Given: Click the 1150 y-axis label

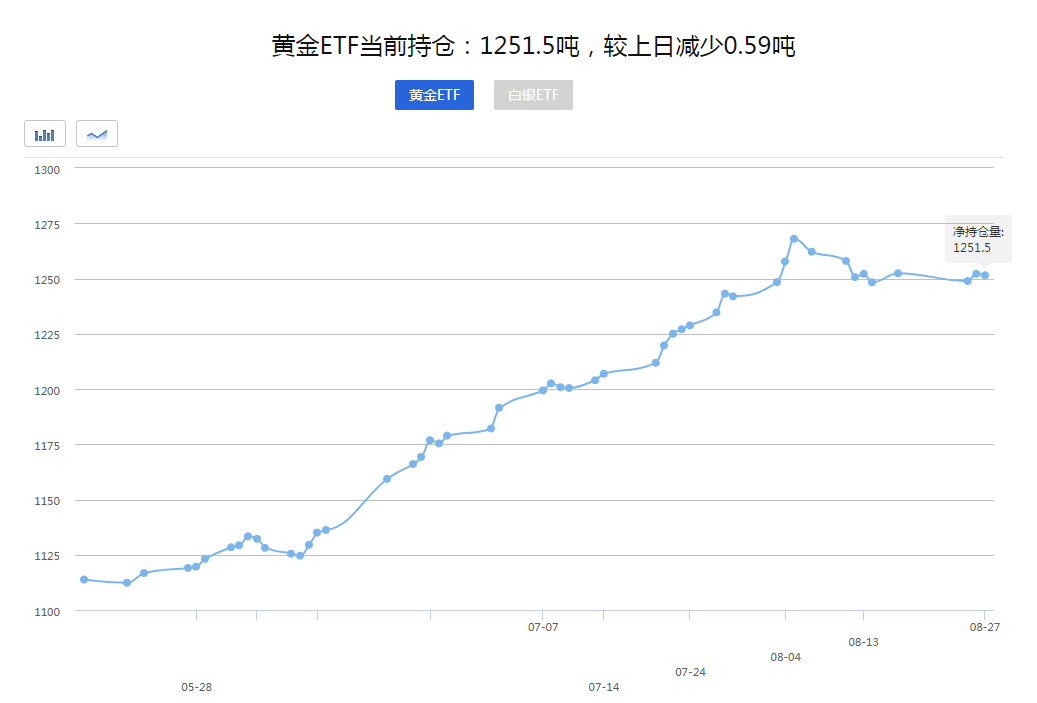Looking at the screenshot, I should click(x=47, y=501).
